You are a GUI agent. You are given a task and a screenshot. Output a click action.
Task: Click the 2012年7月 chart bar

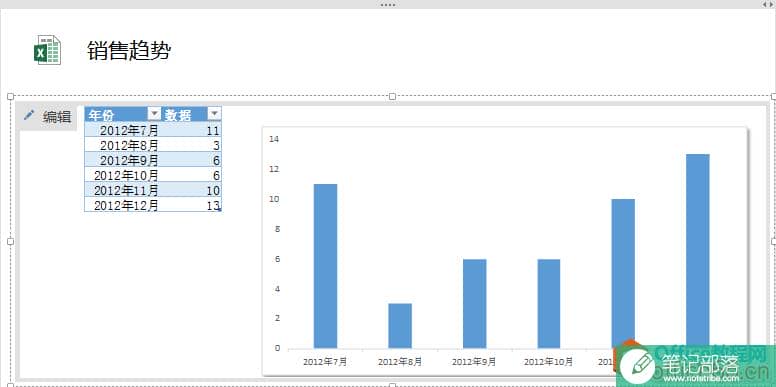pyautogui.click(x=326, y=266)
